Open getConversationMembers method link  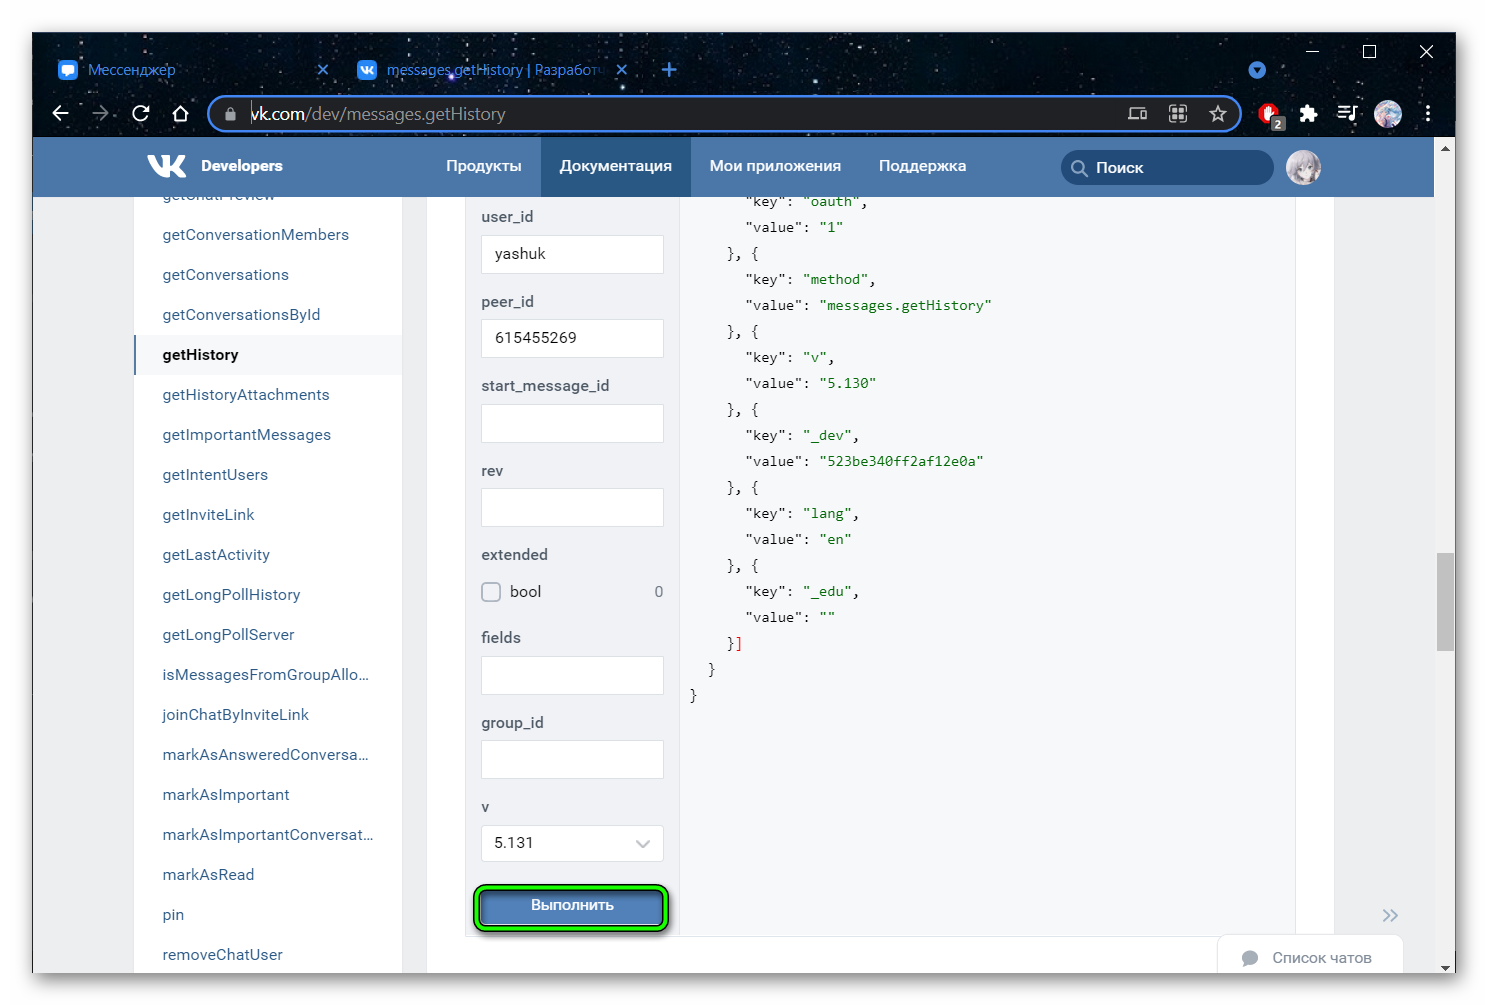[256, 235]
